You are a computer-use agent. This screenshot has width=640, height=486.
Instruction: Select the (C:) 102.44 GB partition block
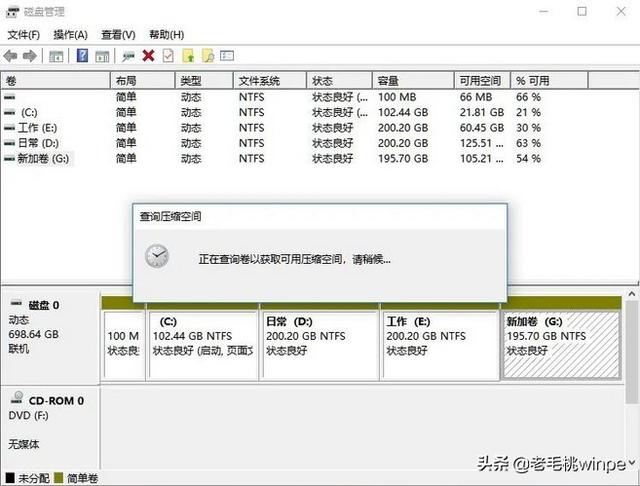pos(203,346)
